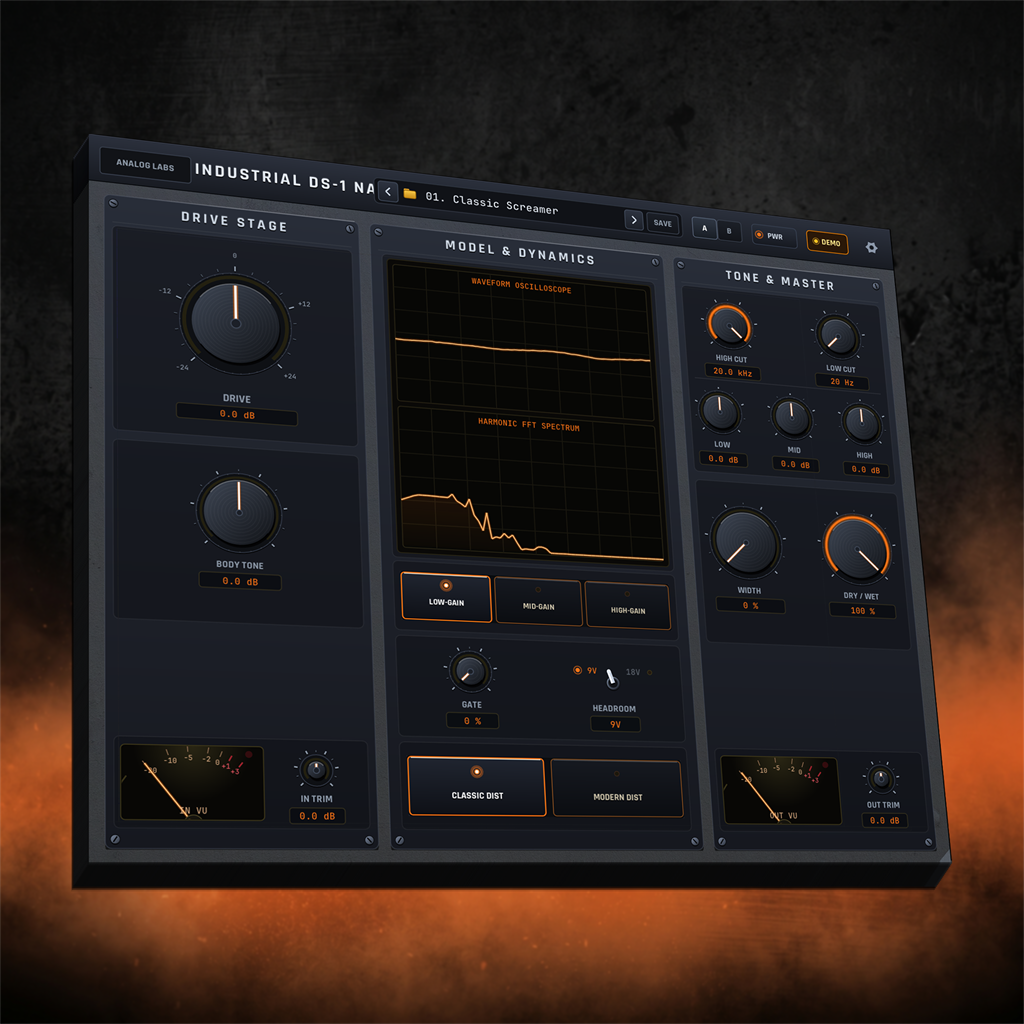
Task: Click the LOW CUT knob
Action: [838, 336]
